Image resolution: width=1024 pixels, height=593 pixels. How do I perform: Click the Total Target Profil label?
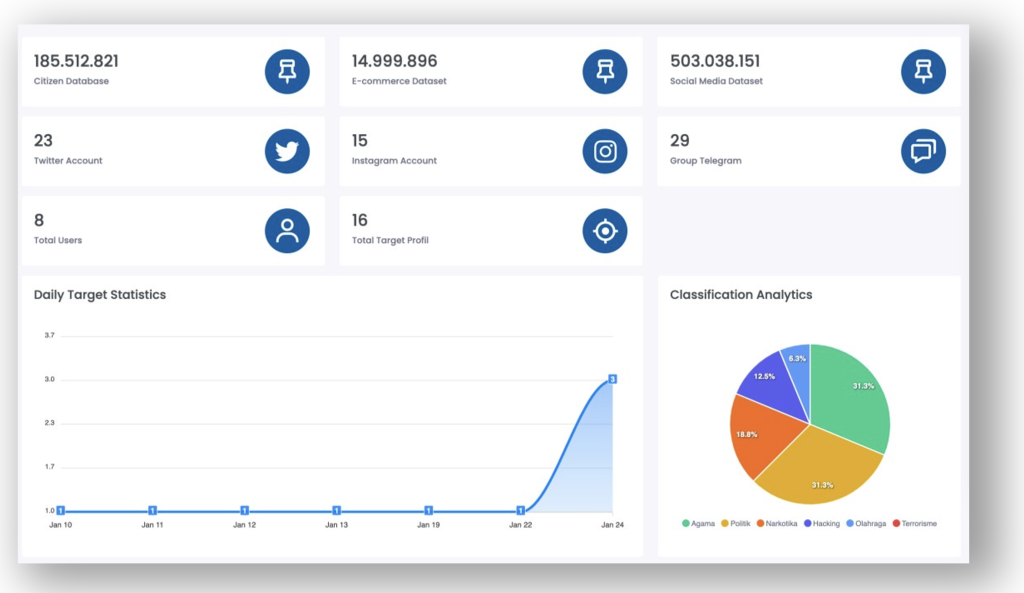click(390, 240)
